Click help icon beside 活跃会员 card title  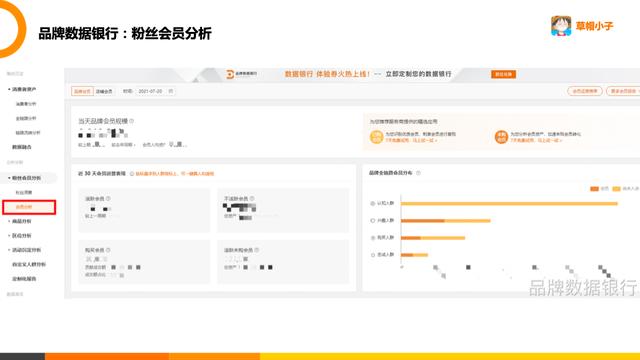tap(108, 198)
